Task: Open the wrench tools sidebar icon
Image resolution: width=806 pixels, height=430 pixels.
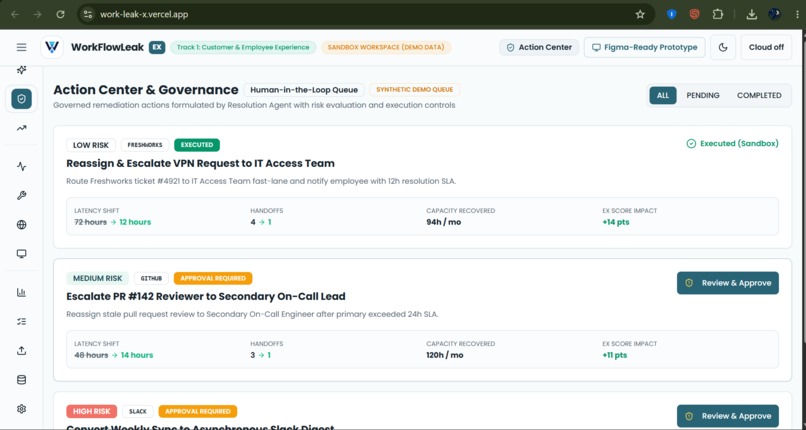Action: (22, 195)
